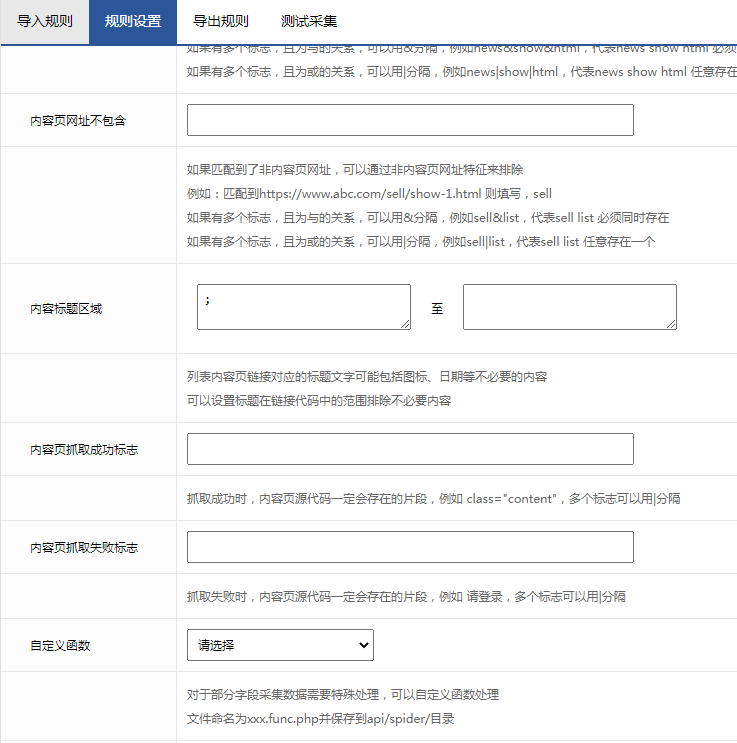The height and width of the screenshot is (743, 737).
Task: Select the 规则设置 tab
Action: [x=133, y=21]
